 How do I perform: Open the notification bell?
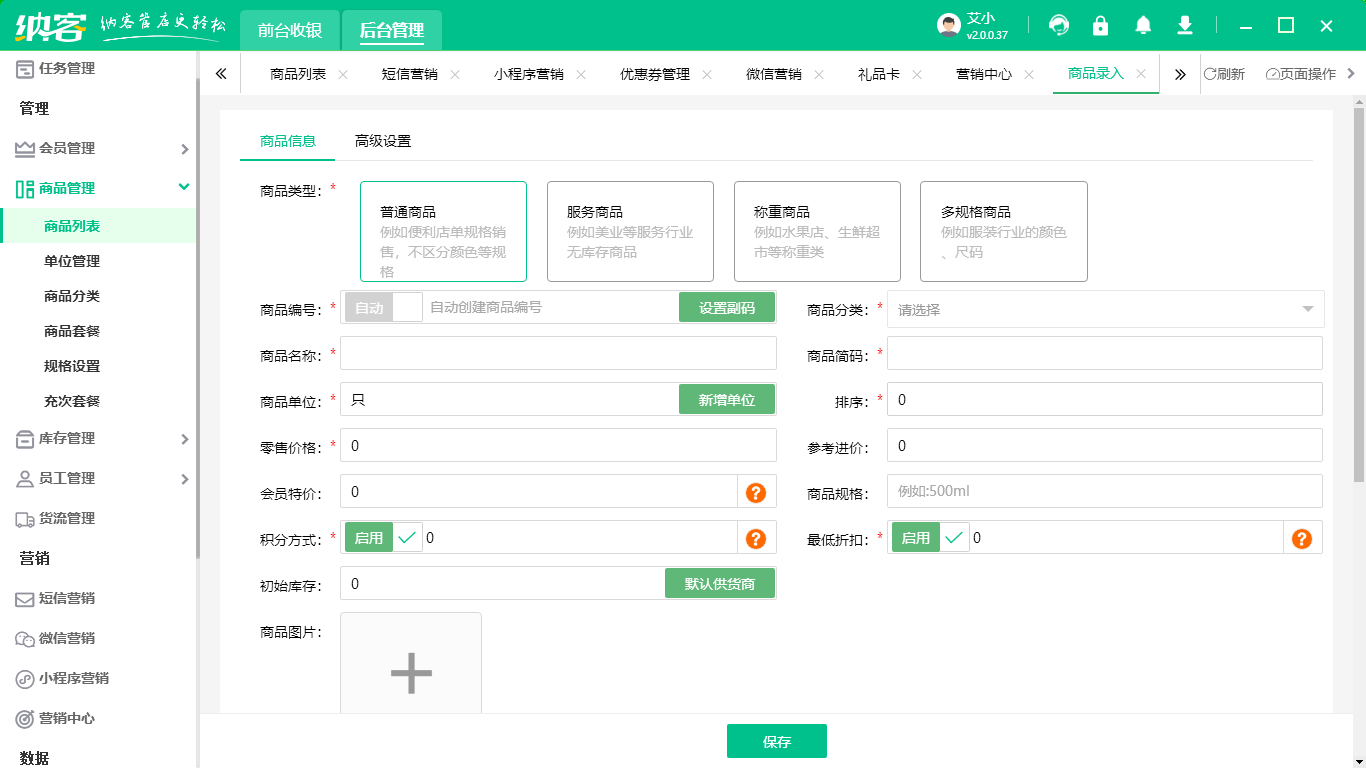pyautogui.click(x=1143, y=26)
